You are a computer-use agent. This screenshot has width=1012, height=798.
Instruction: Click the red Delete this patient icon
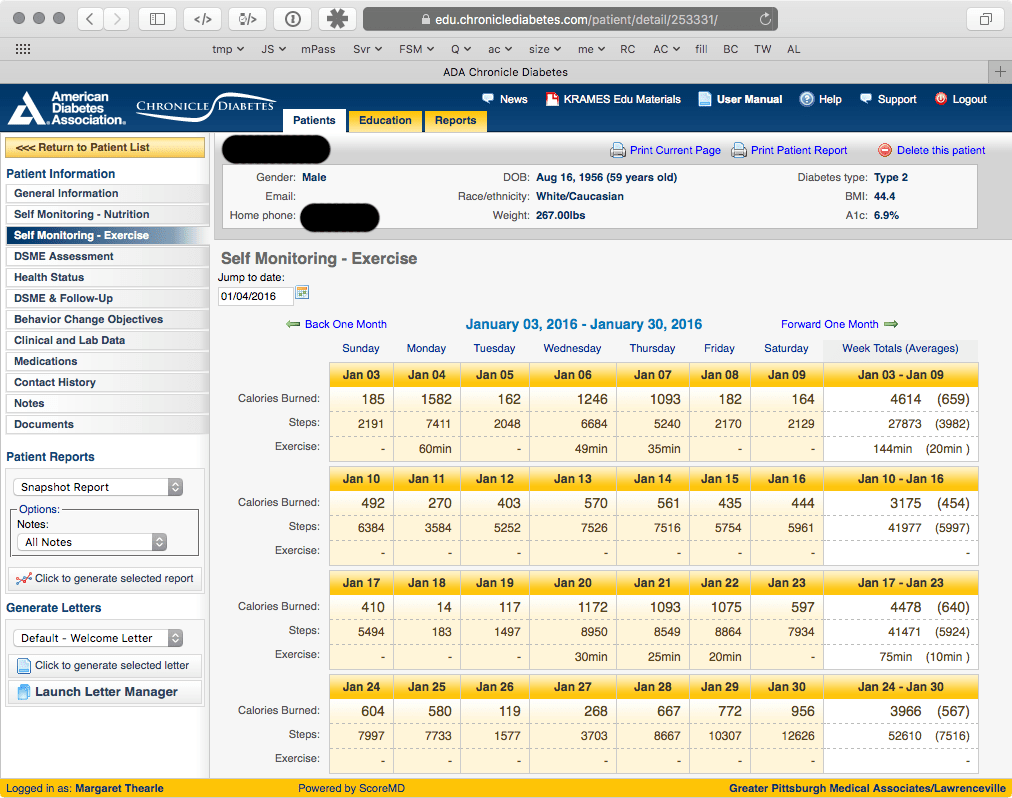[x=884, y=150]
